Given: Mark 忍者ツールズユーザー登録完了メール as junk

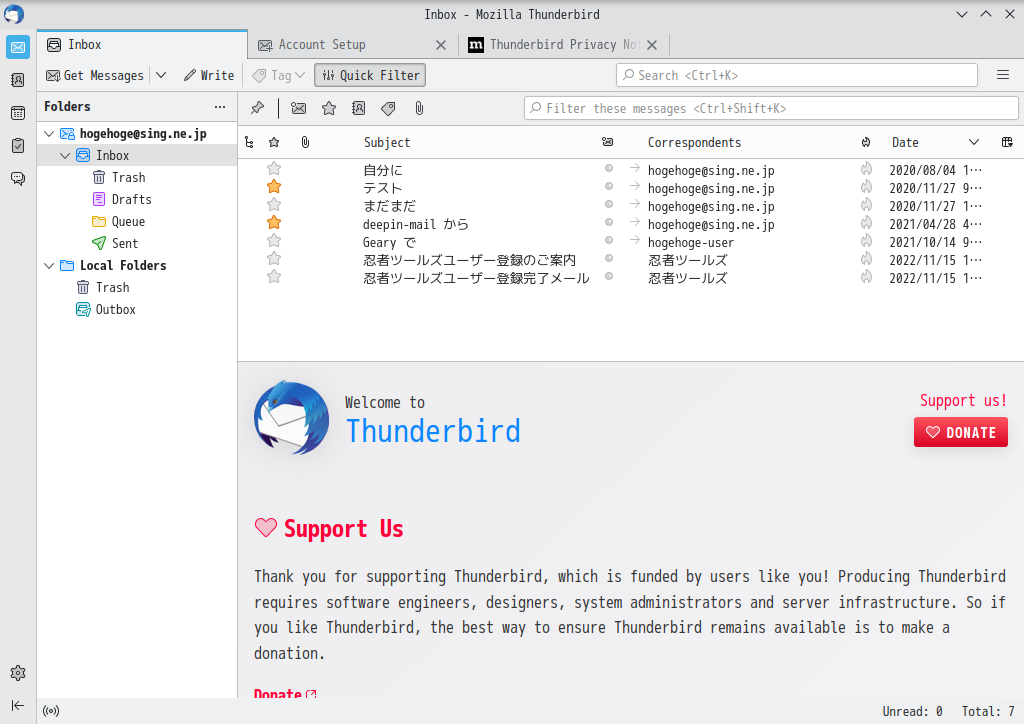Looking at the screenshot, I should pyautogui.click(x=866, y=277).
